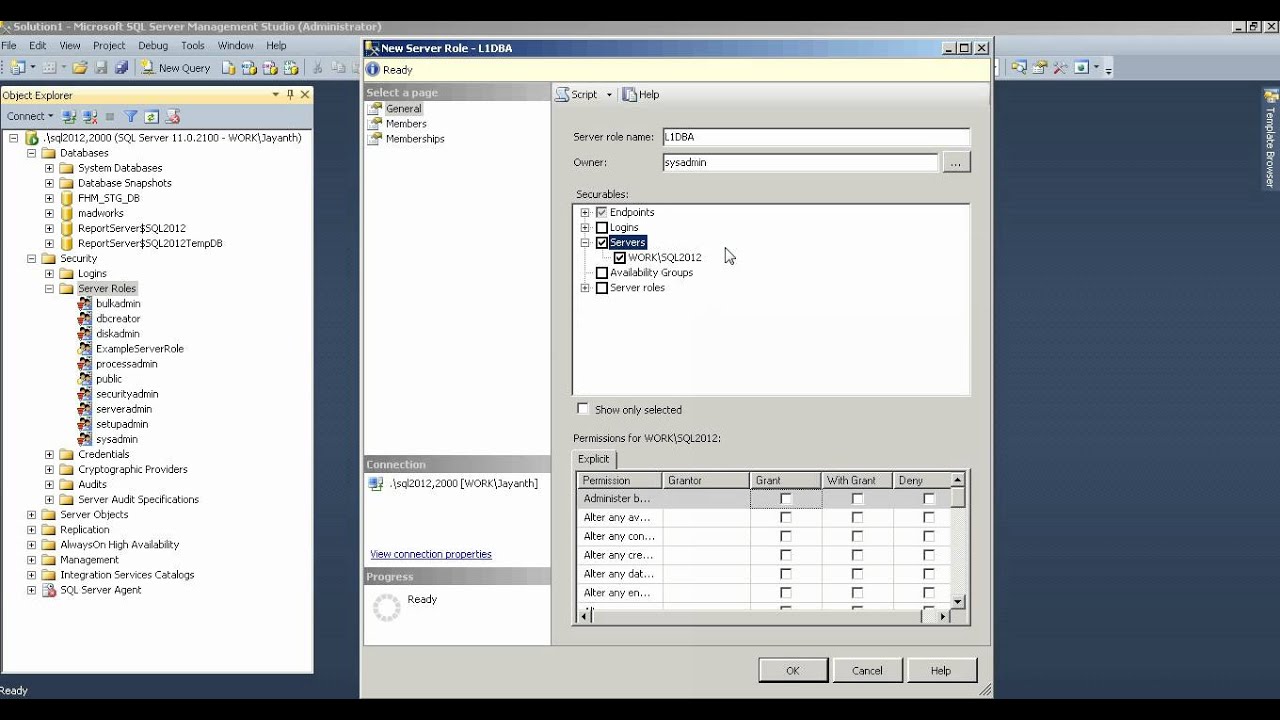Expand the Logins securable node
The height and width of the screenshot is (720, 1280).
pos(585,227)
